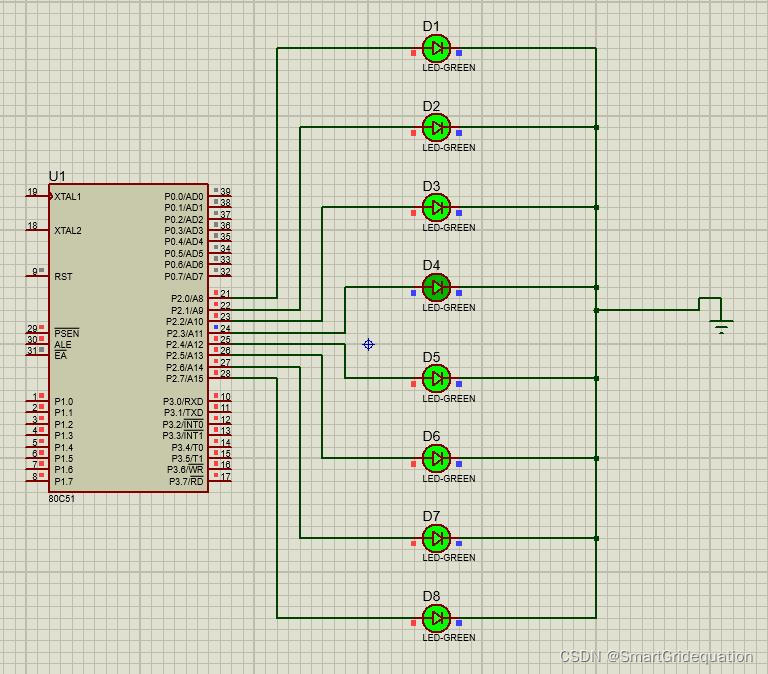Click the D2 green LED component
768x674 pixels.
[x=436, y=127]
